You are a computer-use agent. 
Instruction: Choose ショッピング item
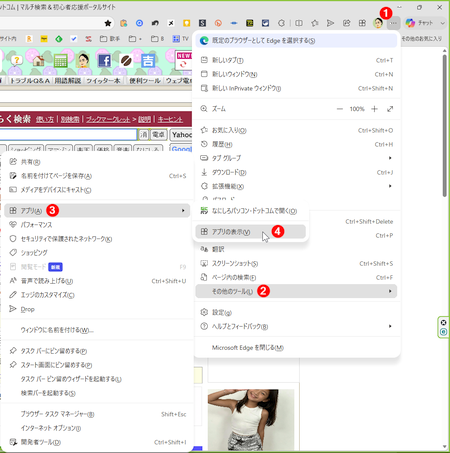[x=97, y=253]
